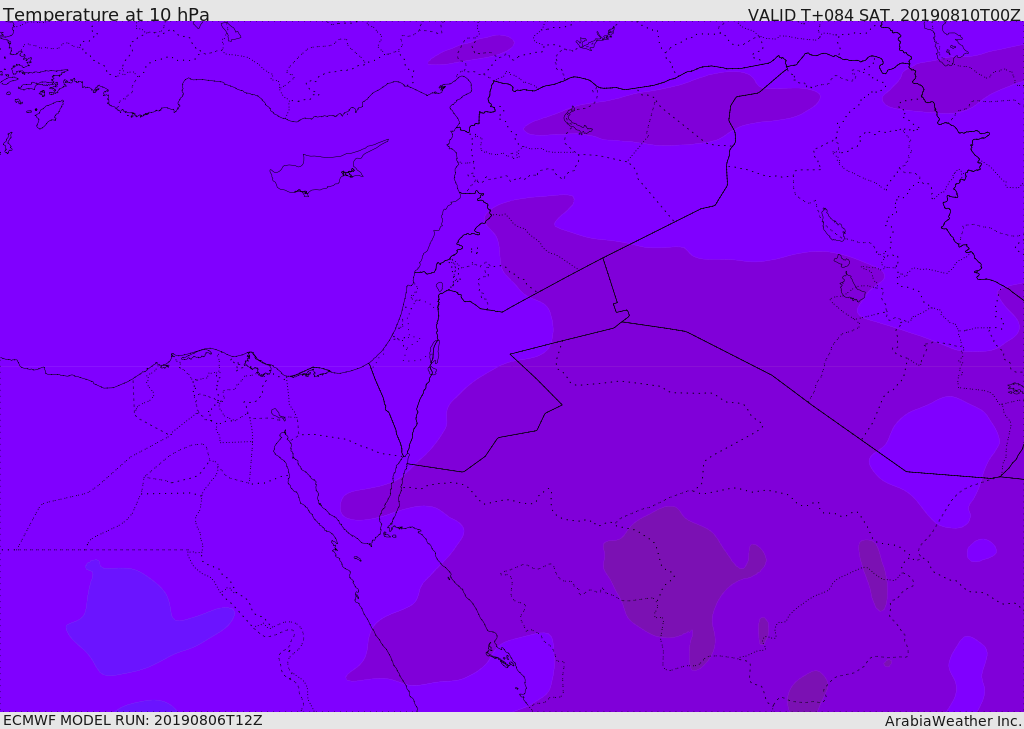Click the "ArabiaWeather Inc." credit text
Image resolution: width=1024 pixels, height=729 pixels.
pos(952,721)
